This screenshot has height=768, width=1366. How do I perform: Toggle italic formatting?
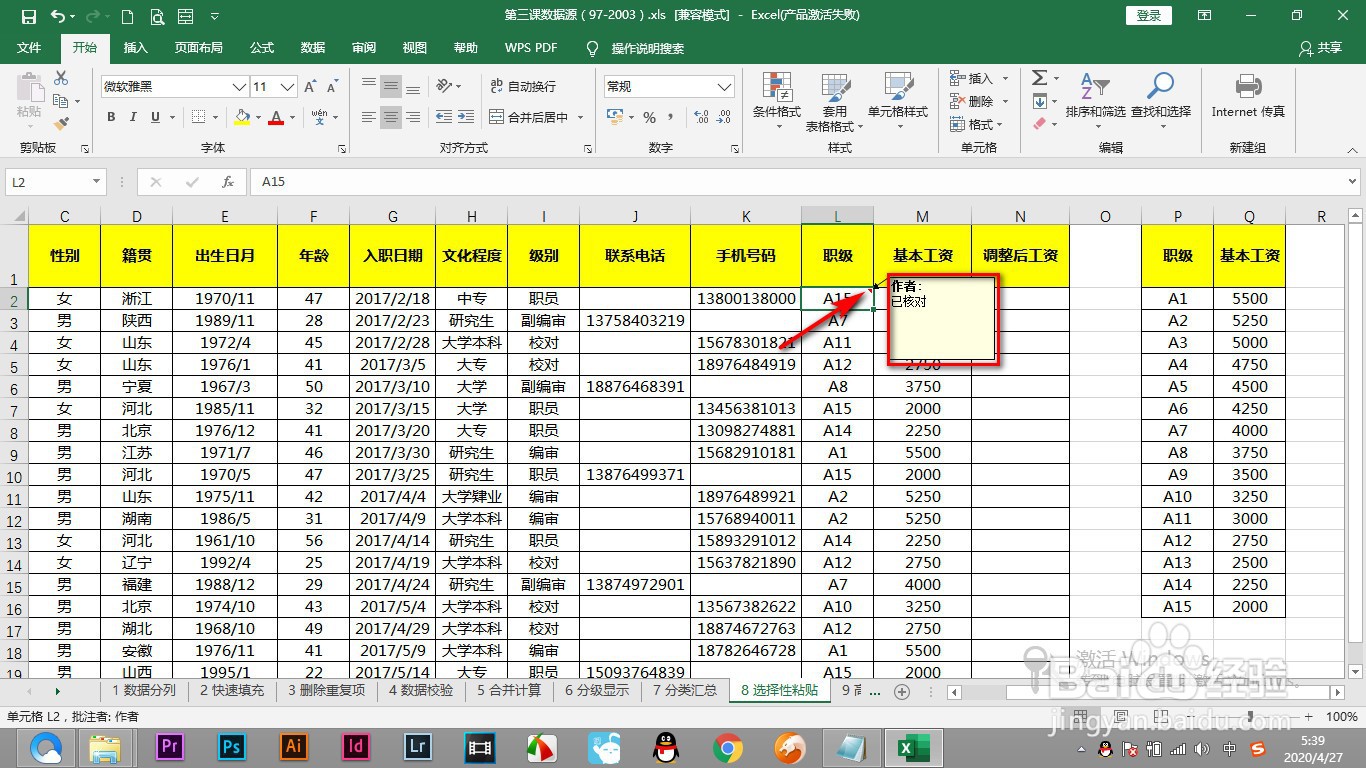click(x=134, y=117)
